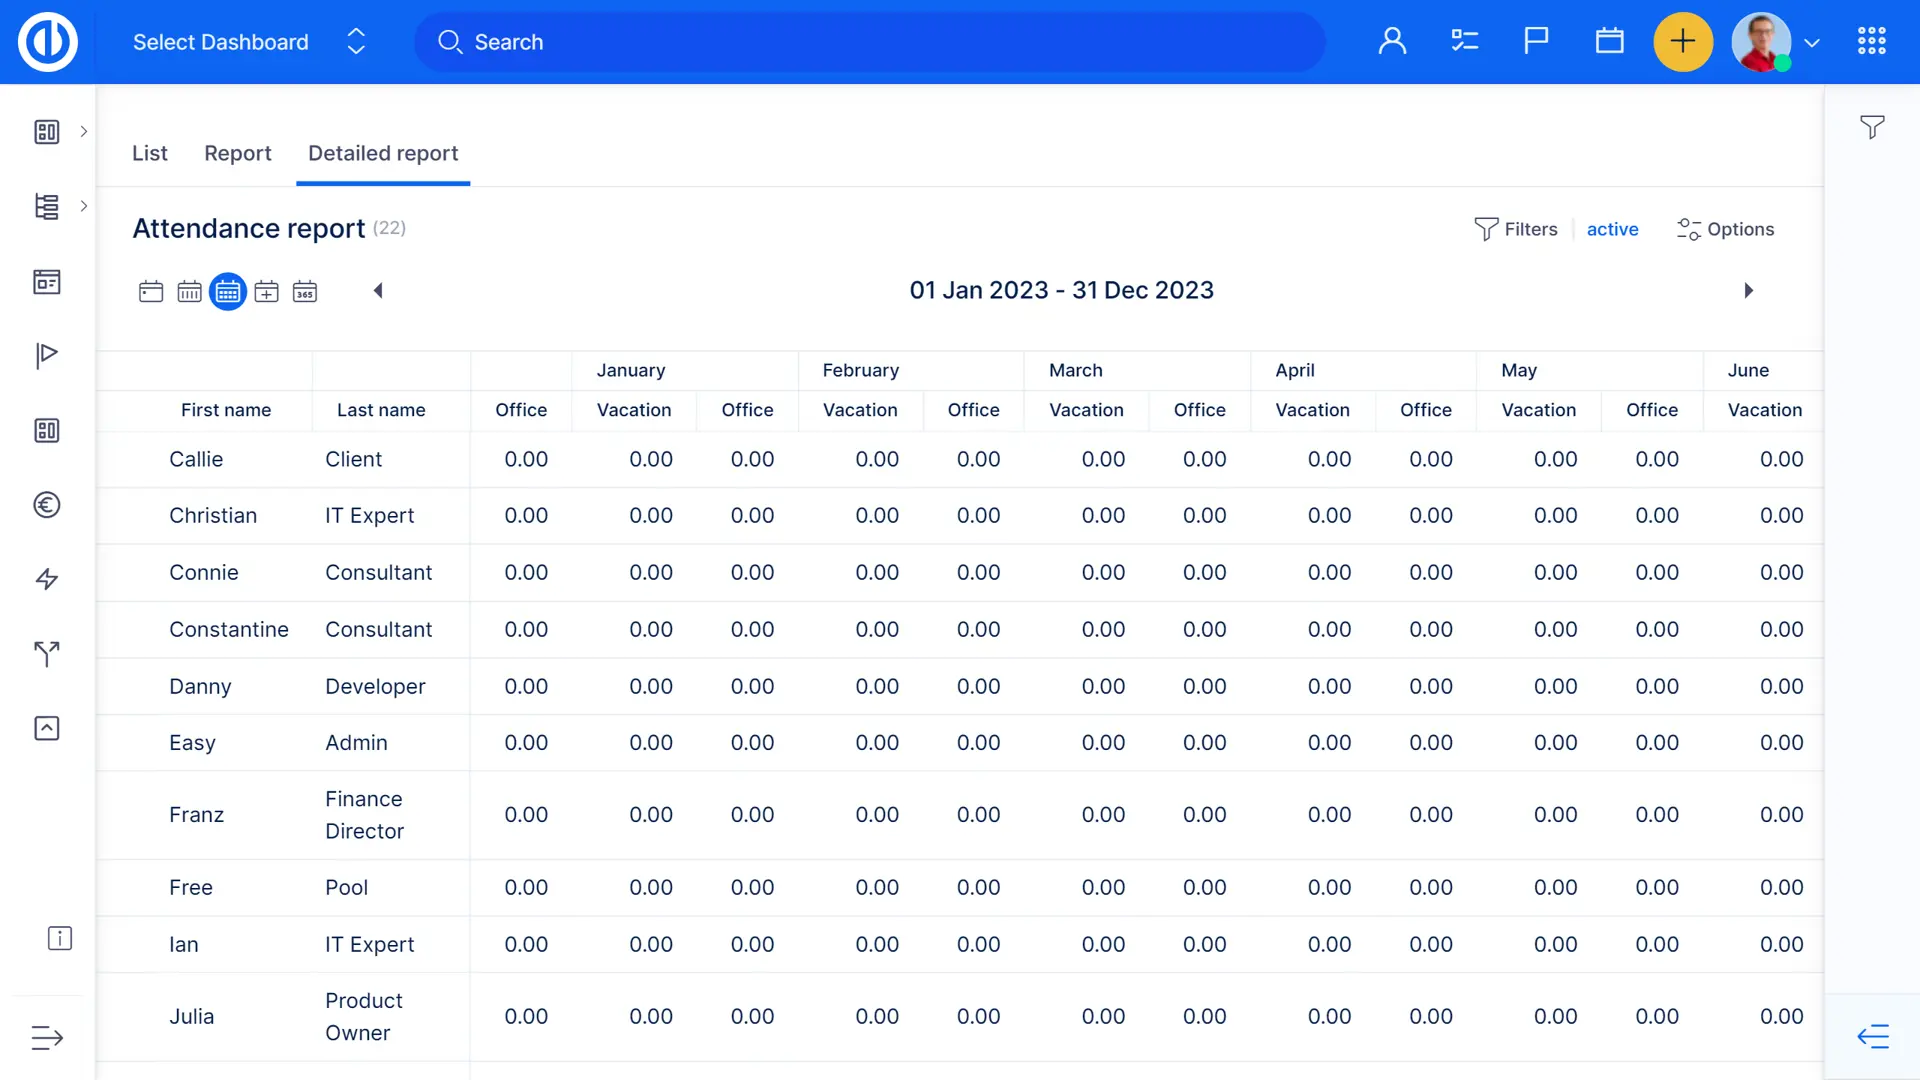
Task: Click the lightning bolt sidebar icon
Action: click(x=47, y=579)
